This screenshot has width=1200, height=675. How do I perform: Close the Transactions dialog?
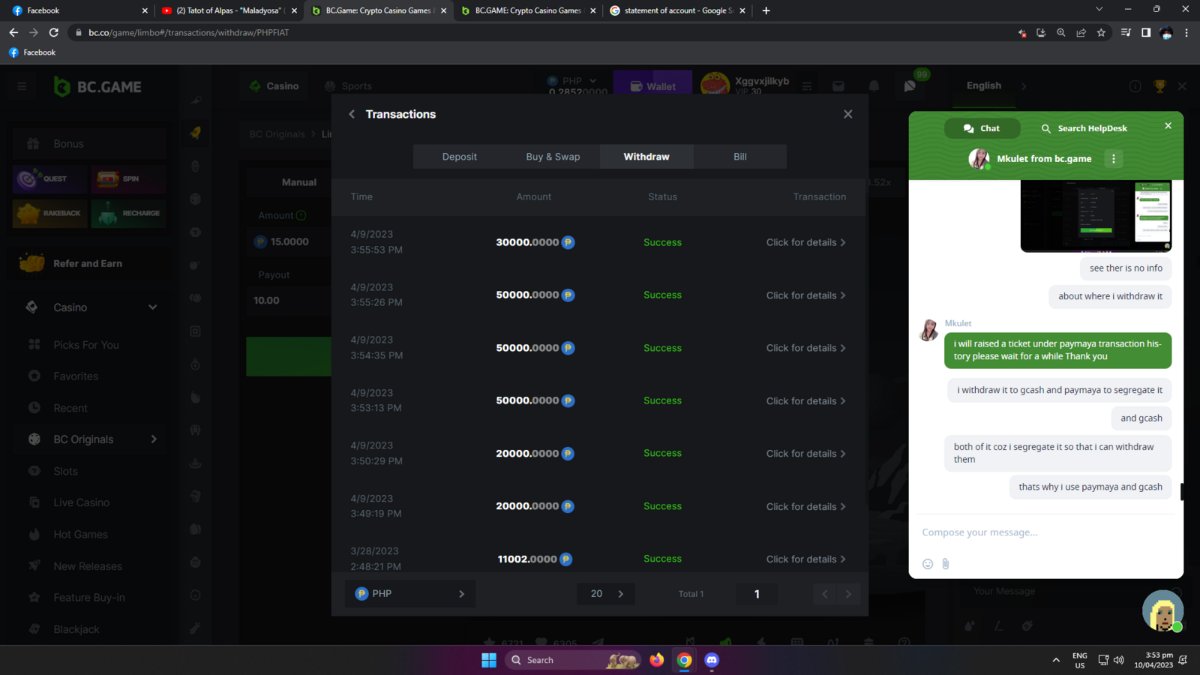[x=848, y=114]
